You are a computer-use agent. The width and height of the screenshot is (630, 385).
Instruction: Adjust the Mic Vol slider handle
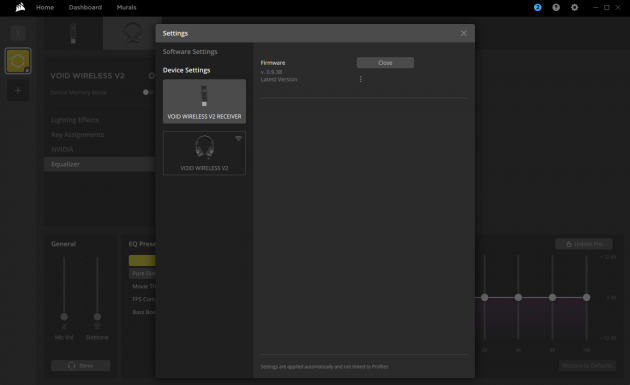64,317
